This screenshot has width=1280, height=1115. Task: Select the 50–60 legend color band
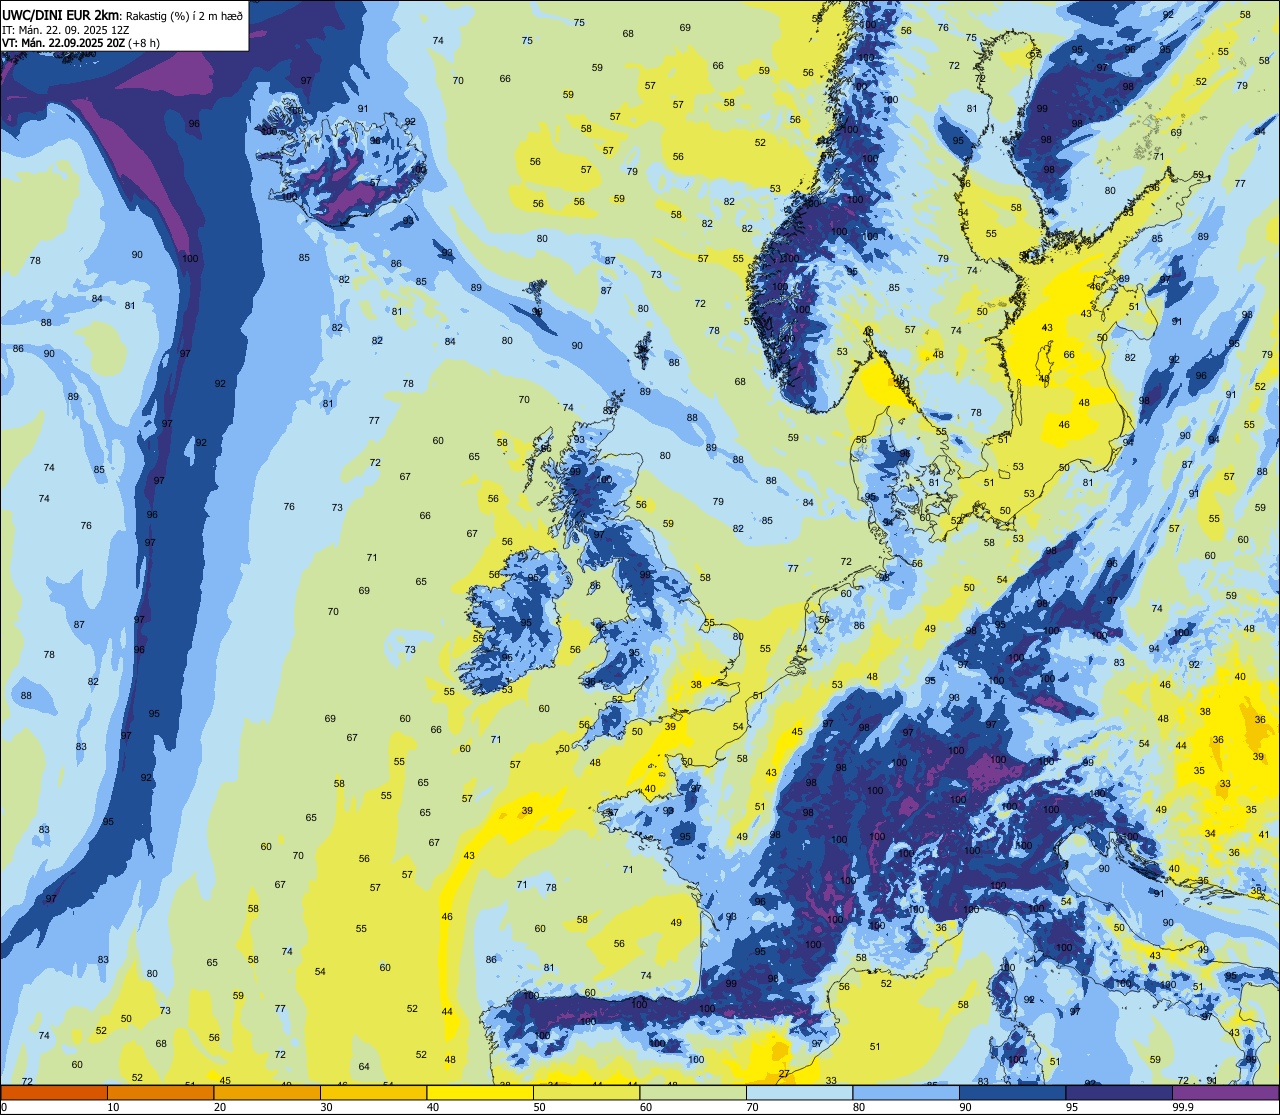[x=586, y=1092]
